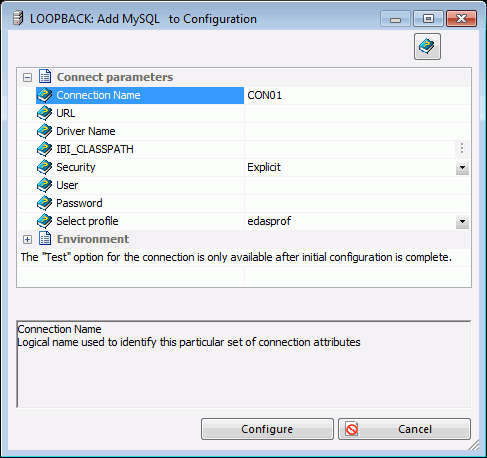Click the Driver Name value field
The width and height of the screenshot is (487, 458).
357,131
